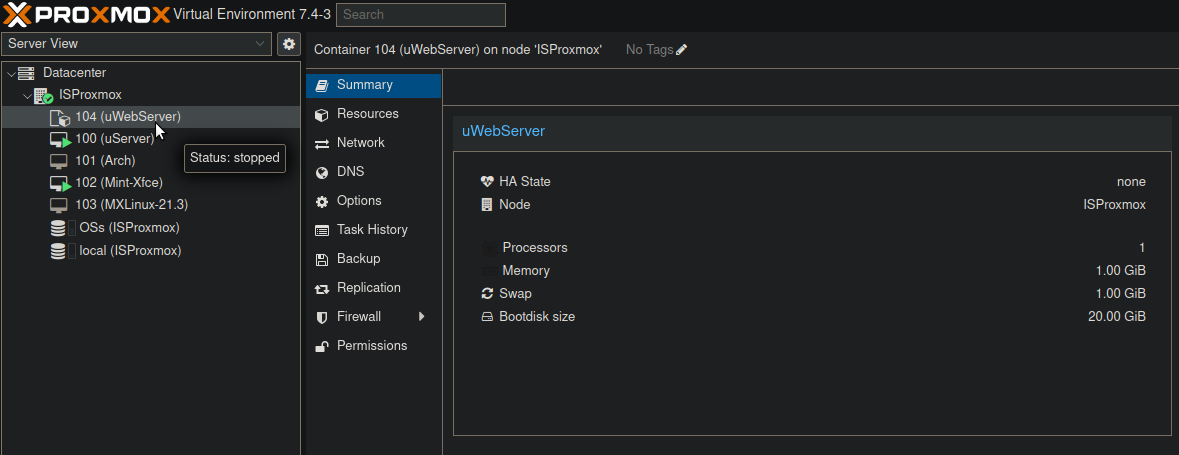Image resolution: width=1179 pixels, height=455 pixels.
Task: Collapse the ISProxmox tree node
Action: pyautogui.click(x=27, y=96)
